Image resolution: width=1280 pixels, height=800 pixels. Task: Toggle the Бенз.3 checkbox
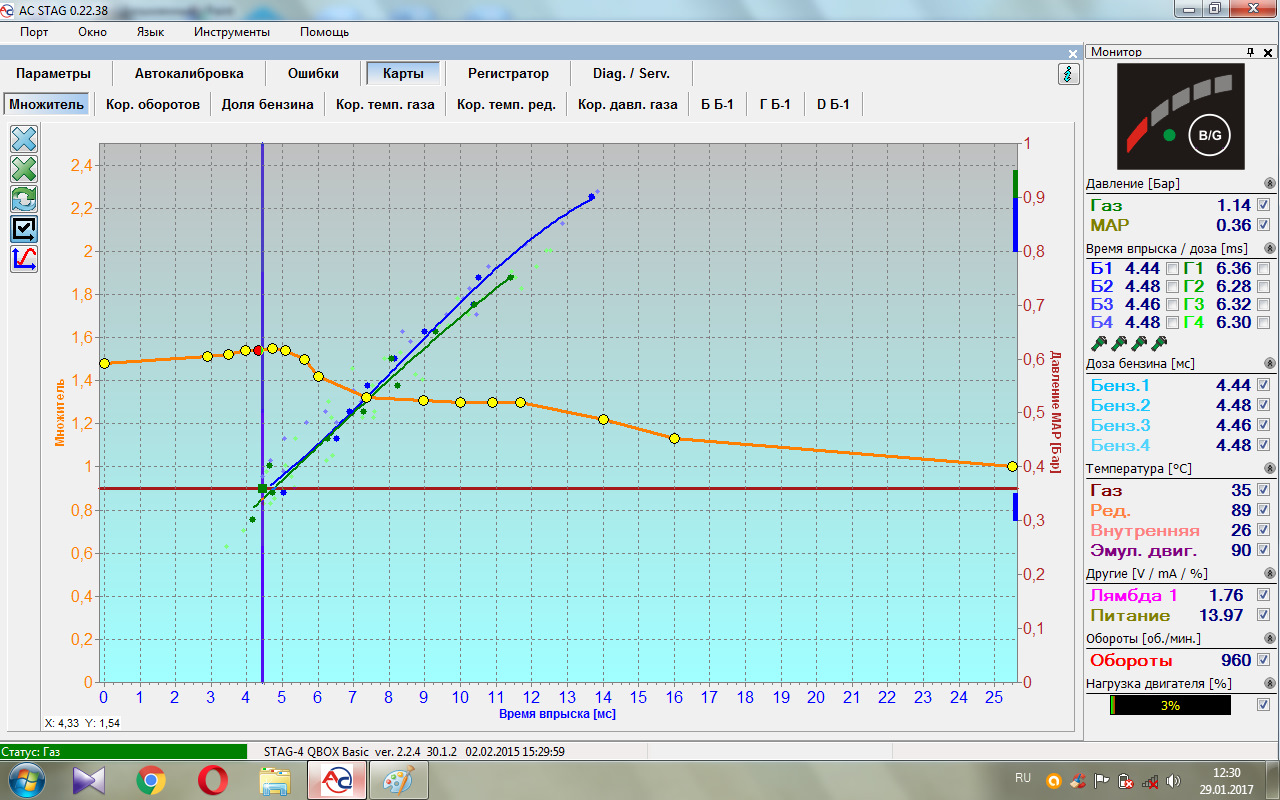coord(1263,425)
